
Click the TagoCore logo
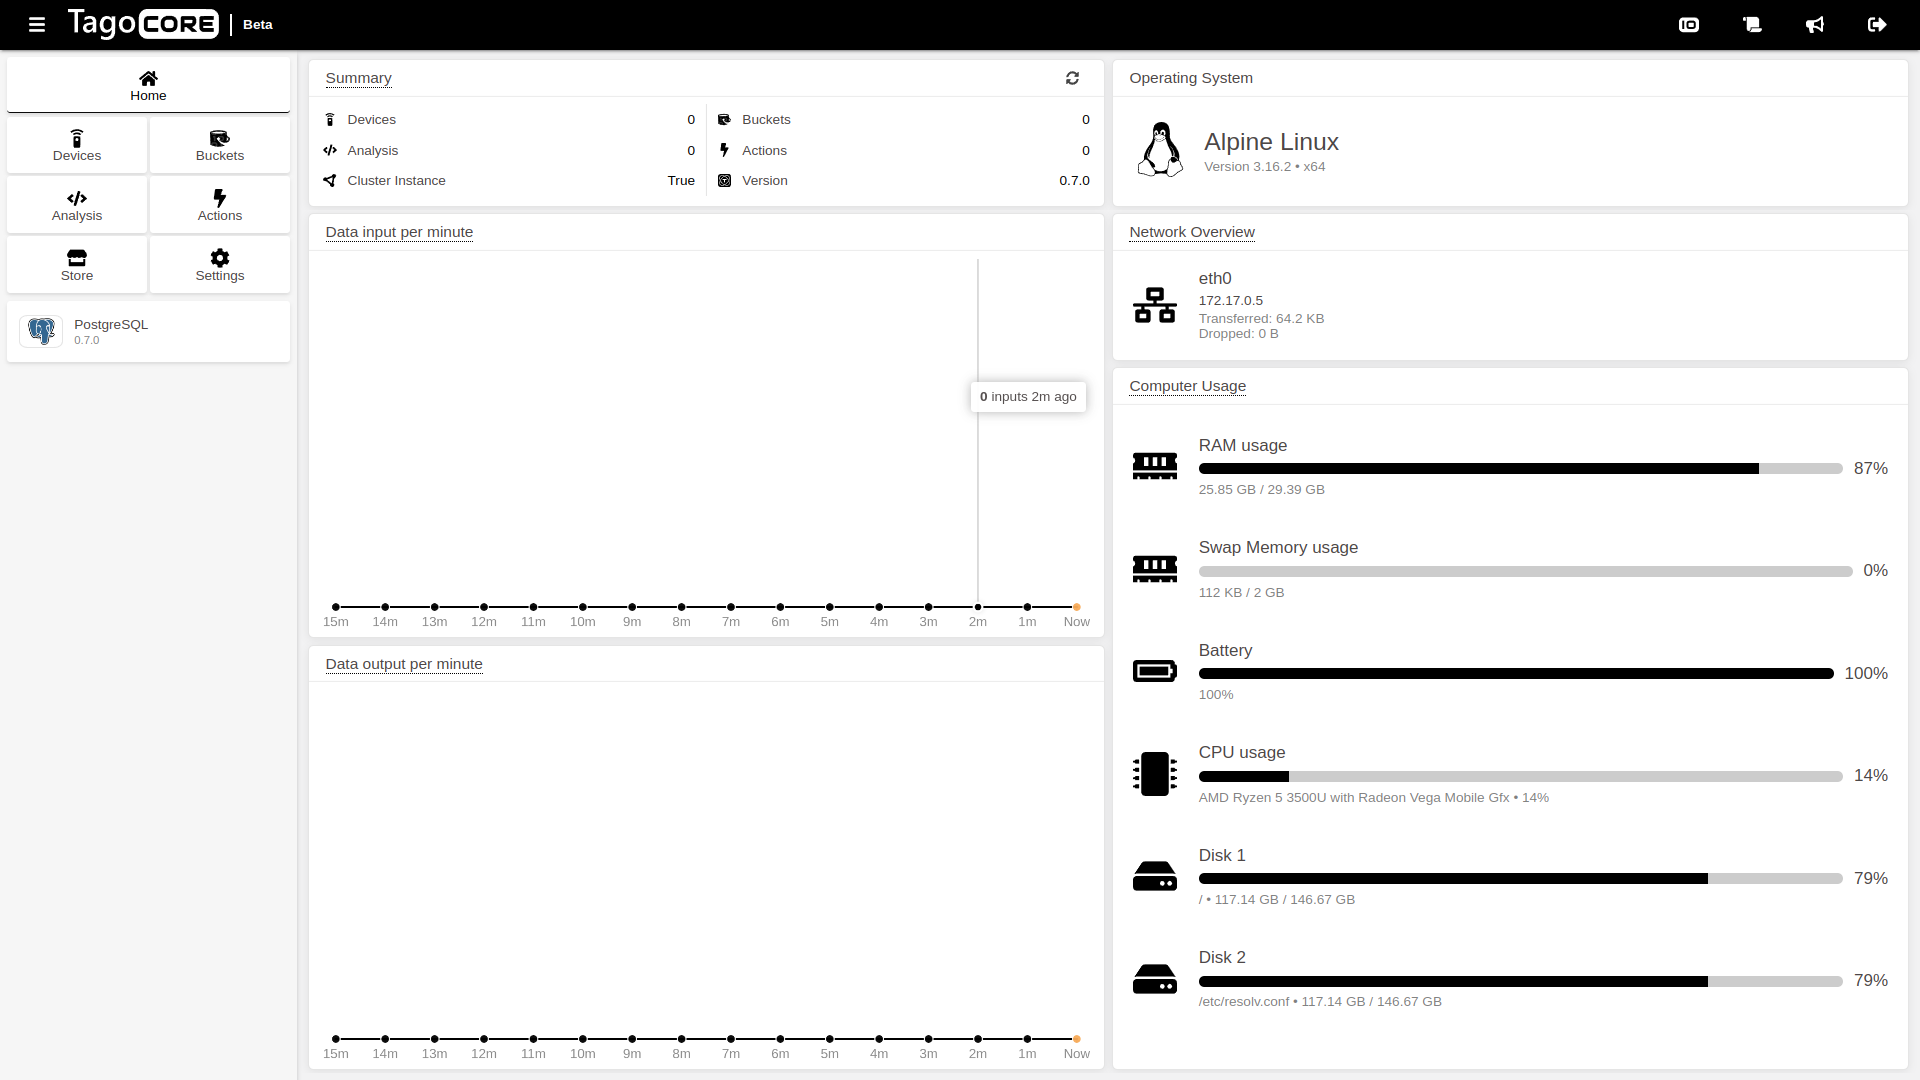143,24
